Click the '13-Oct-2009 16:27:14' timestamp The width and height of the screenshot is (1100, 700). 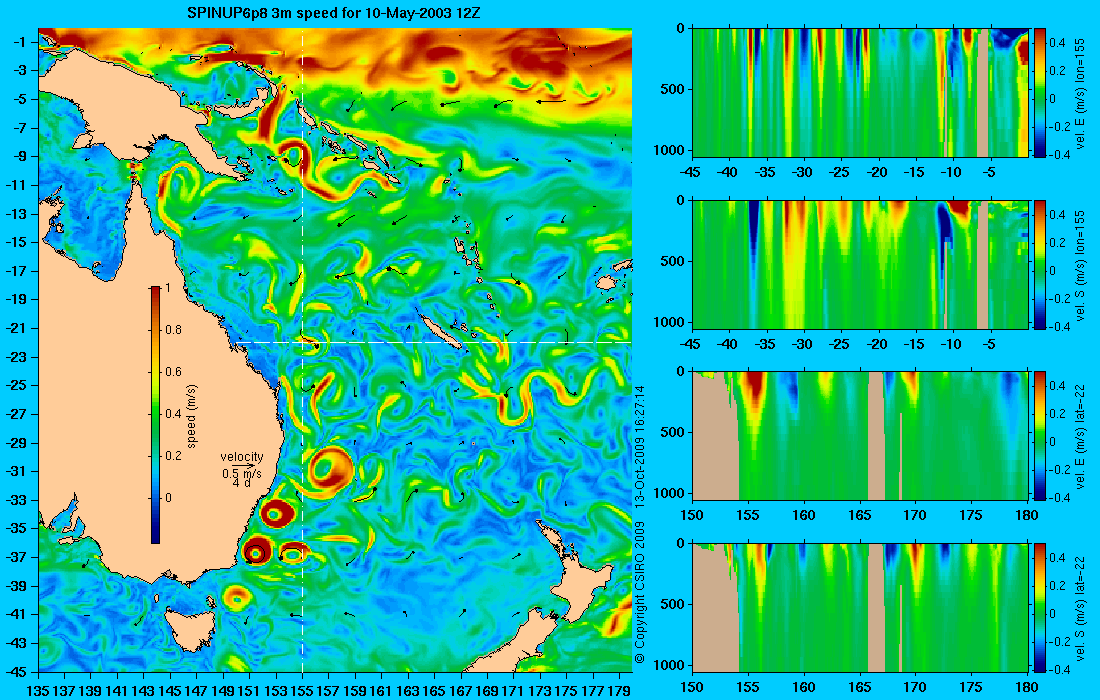(x=639, y=447)
